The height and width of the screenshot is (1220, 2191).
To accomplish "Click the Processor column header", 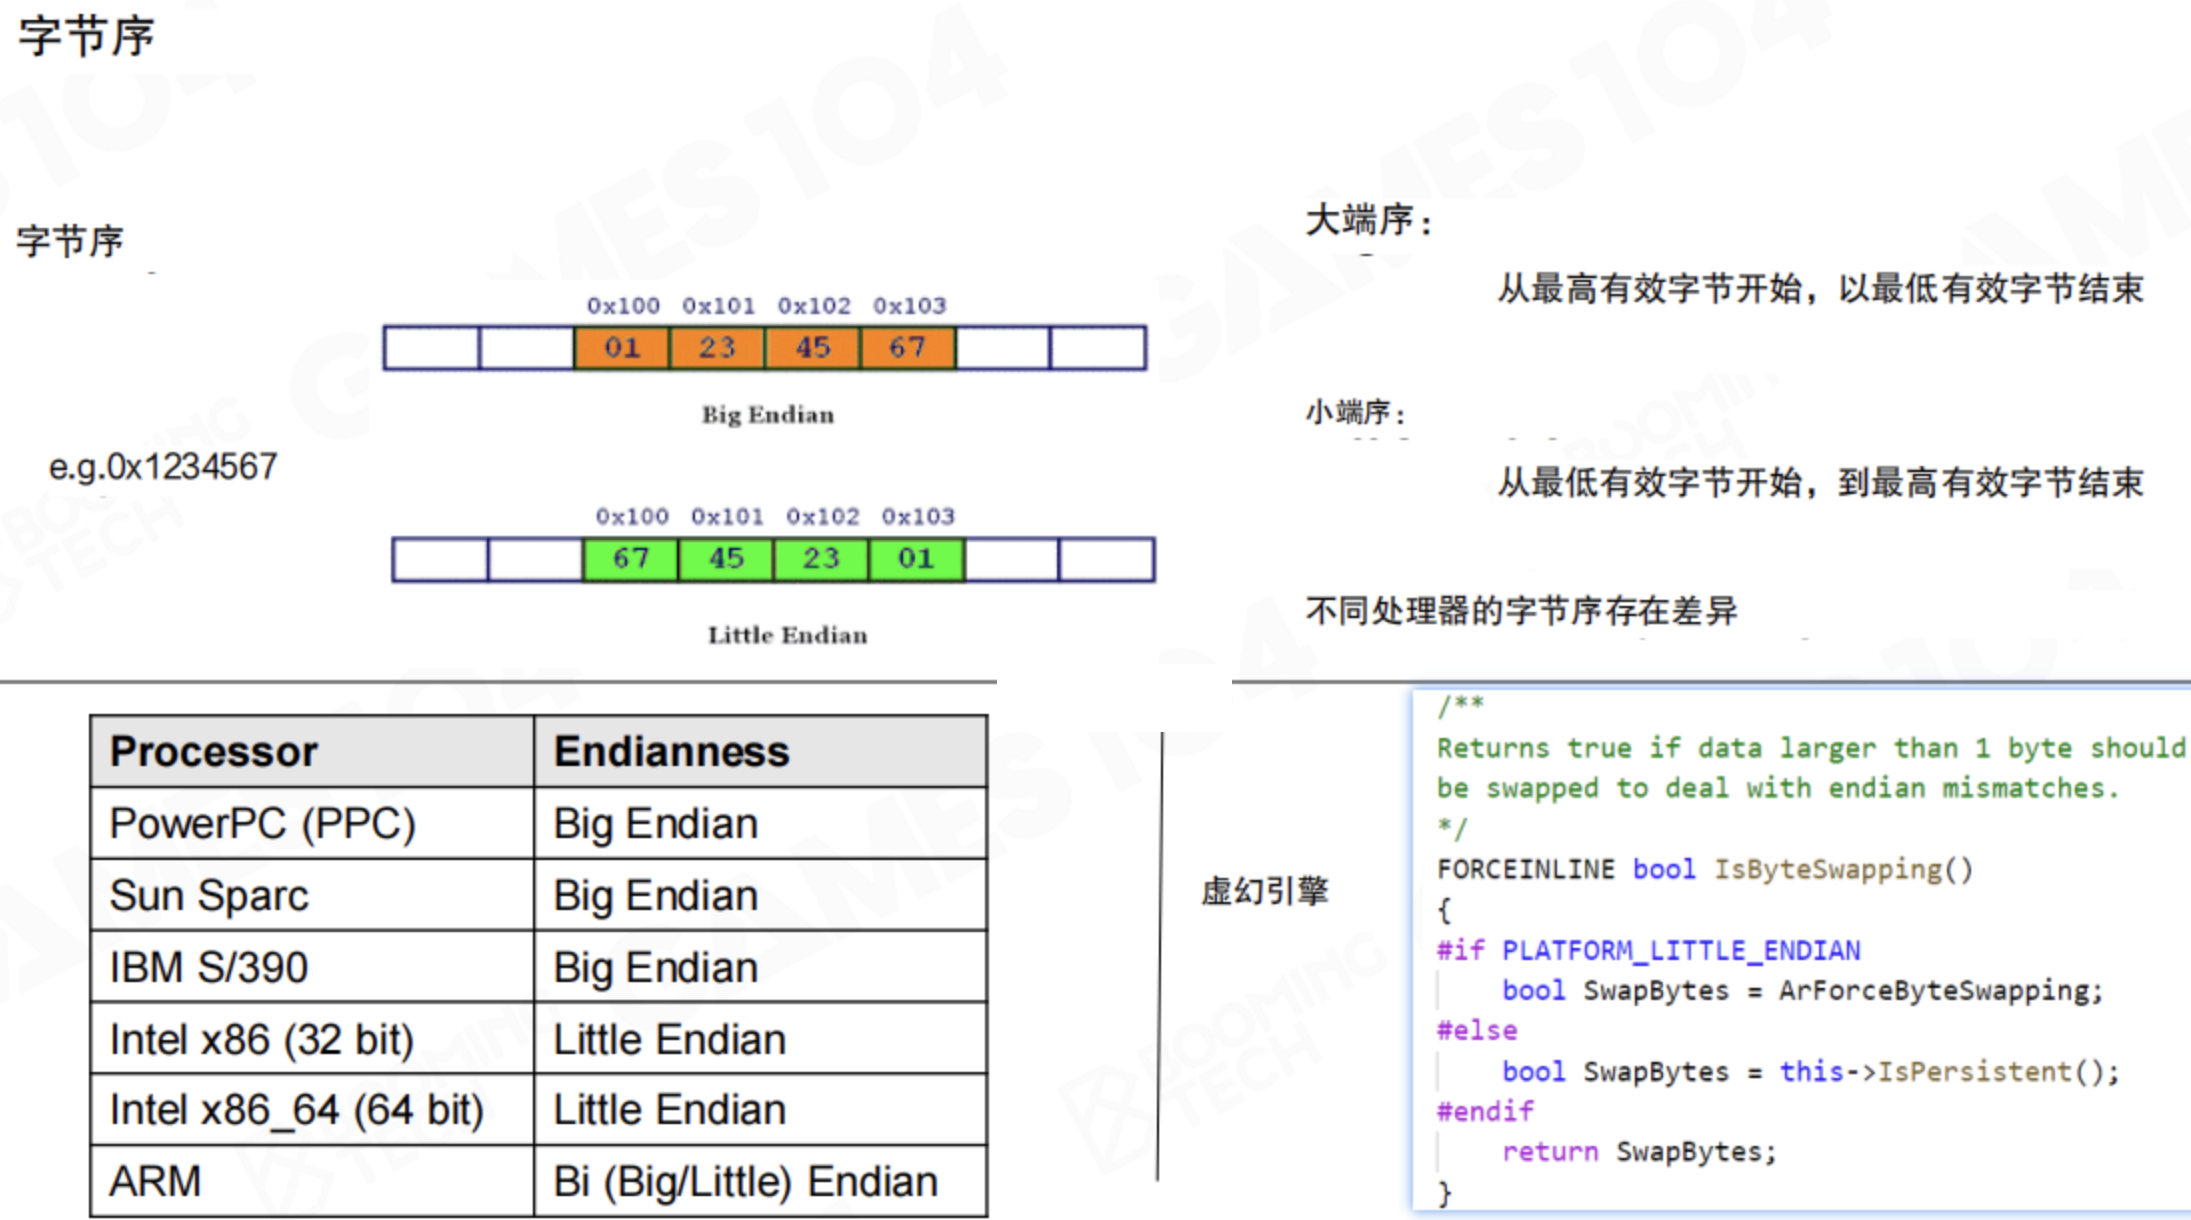I will (213, 752).
